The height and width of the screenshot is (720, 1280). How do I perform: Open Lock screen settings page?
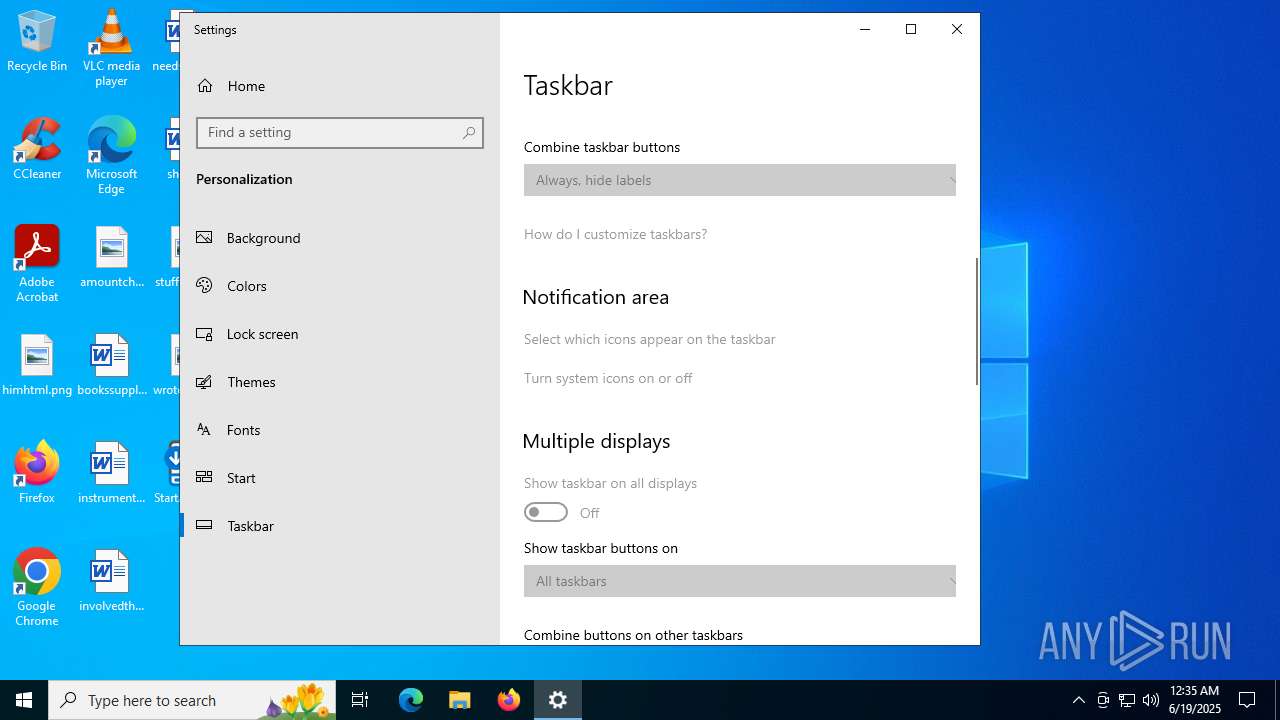click(x=340, y=334)
